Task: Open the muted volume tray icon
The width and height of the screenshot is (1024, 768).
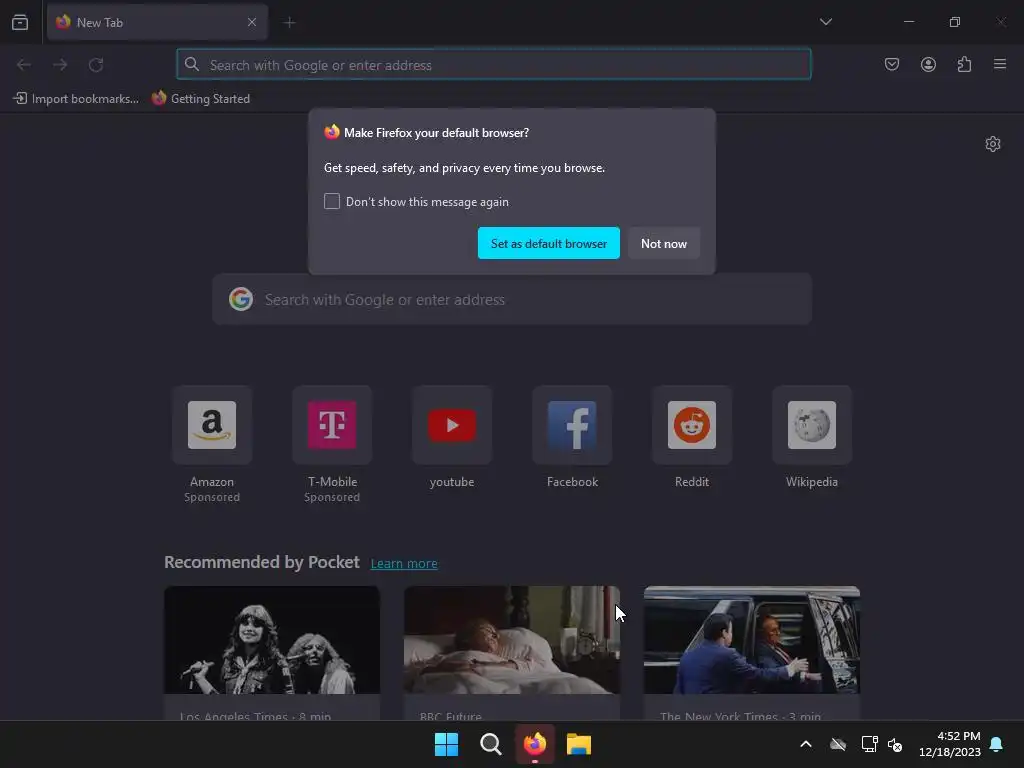Action: (895, 744)
